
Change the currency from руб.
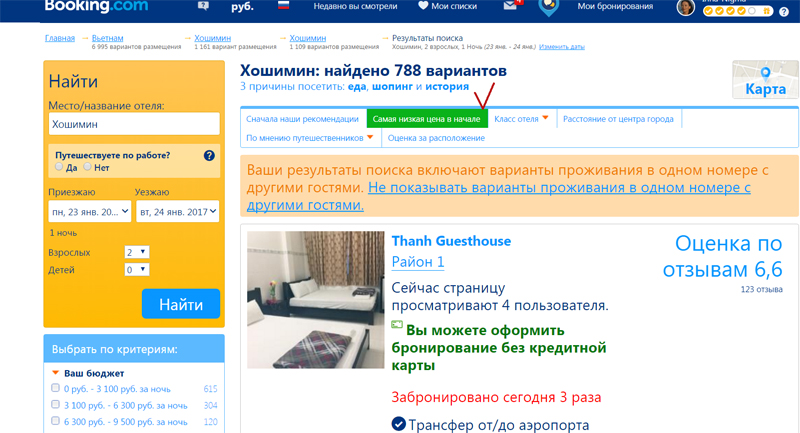pyautogui.click(x=242, y=7)
